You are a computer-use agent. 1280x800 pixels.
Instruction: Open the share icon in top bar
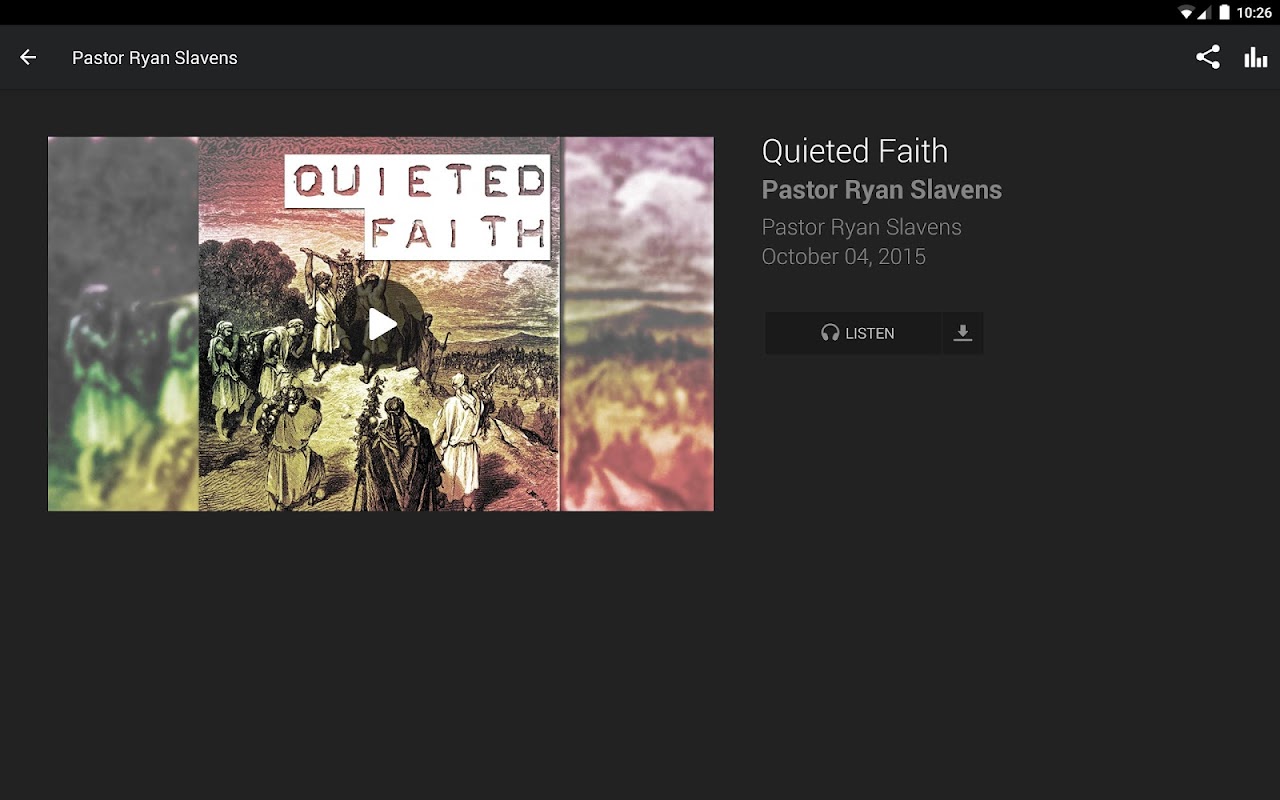coord(1208,57)
